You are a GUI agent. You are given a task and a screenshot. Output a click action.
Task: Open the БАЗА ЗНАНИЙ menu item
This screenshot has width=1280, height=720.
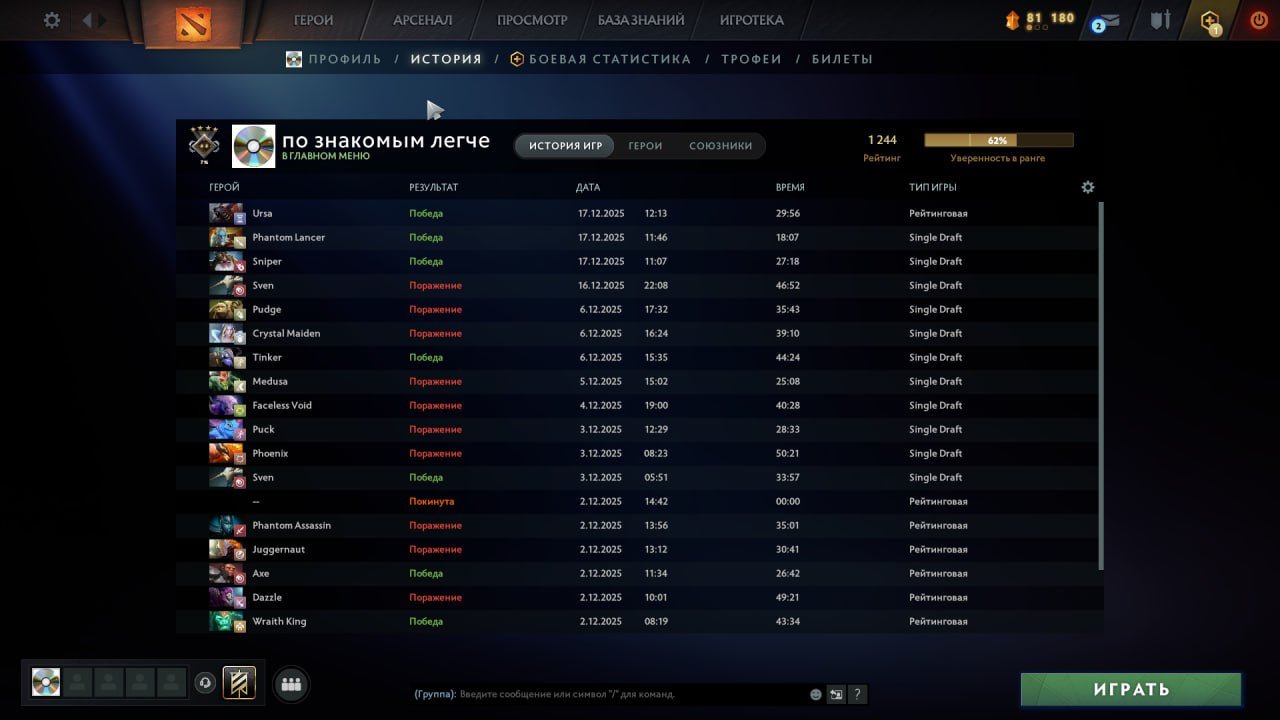[640, 19]
